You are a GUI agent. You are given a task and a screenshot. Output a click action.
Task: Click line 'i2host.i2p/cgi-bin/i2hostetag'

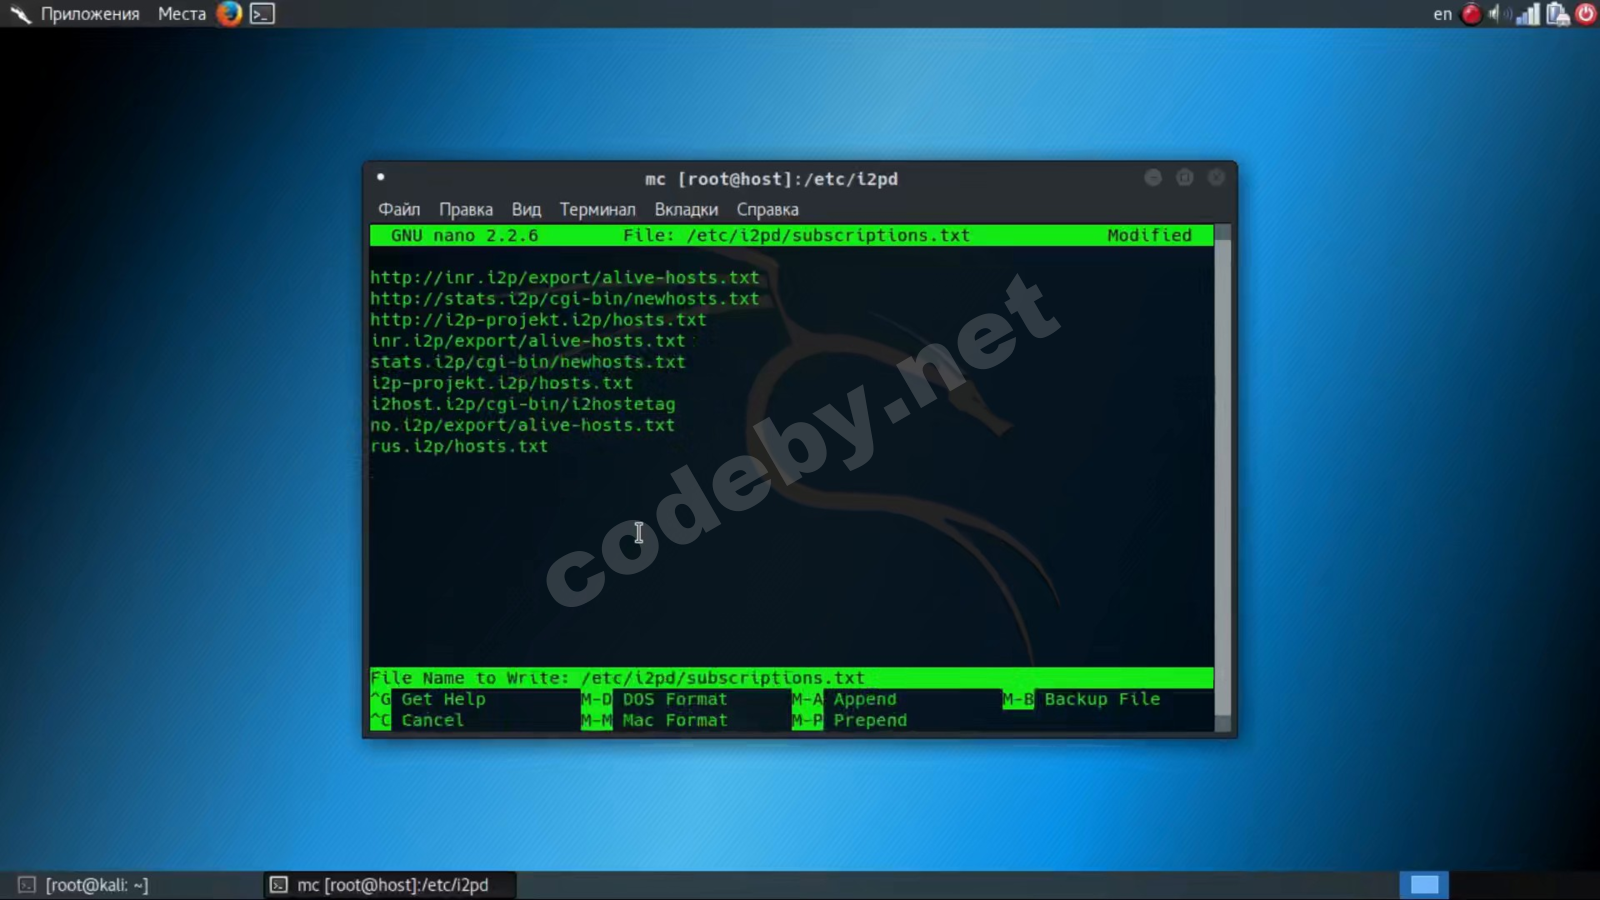pyautogui.click(x=523, y=404)
